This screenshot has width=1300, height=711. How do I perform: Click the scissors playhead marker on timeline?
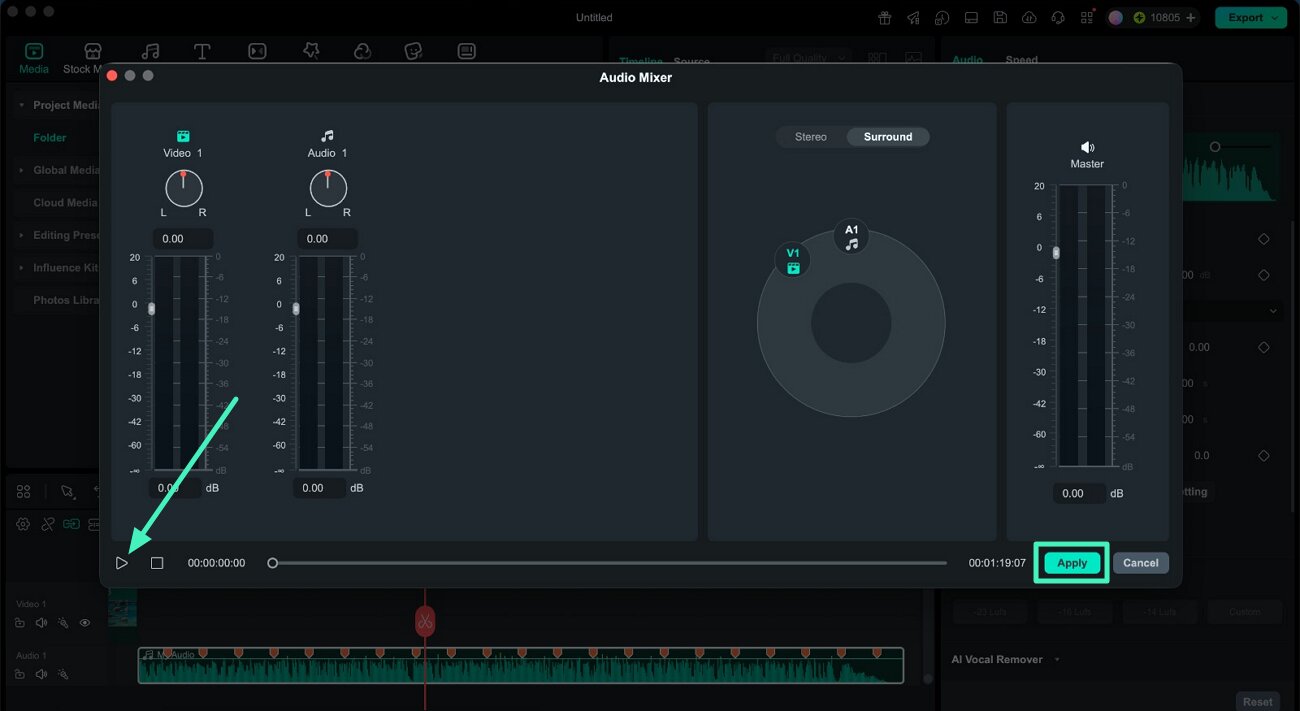[425, 621]
